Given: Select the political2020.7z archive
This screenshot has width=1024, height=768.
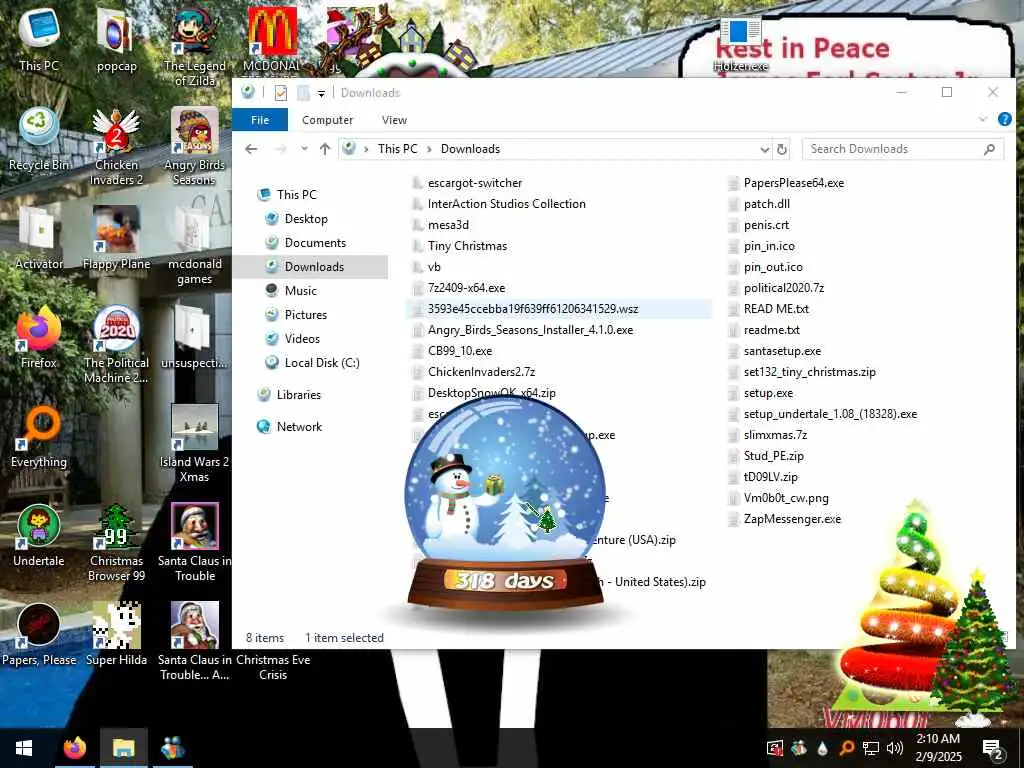Looking at the screenshot, I should pos(784,288).
